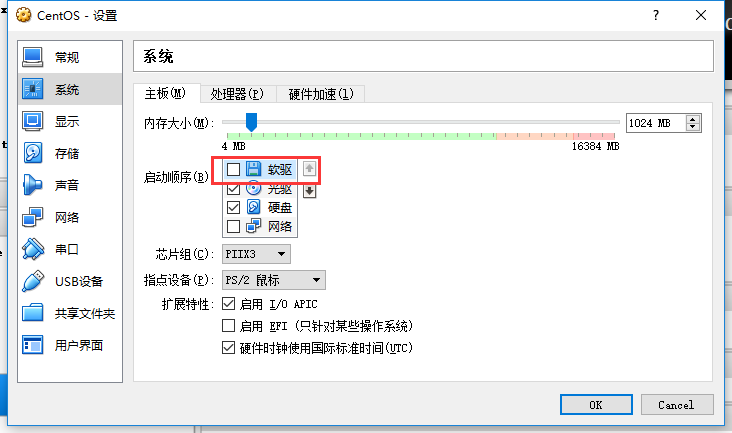Move boot item down with arrow

pos(309,190)
